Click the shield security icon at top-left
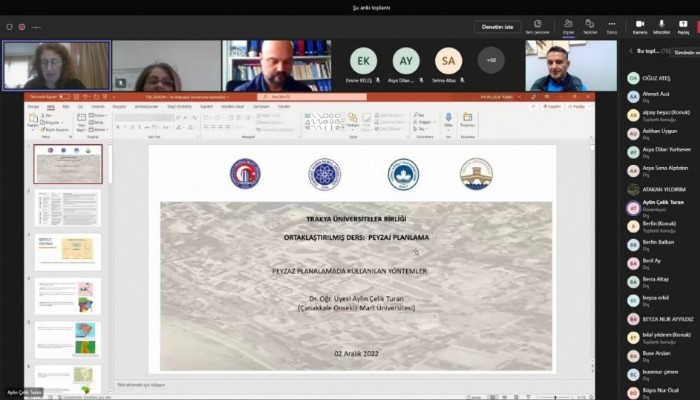 coord(9,27)
